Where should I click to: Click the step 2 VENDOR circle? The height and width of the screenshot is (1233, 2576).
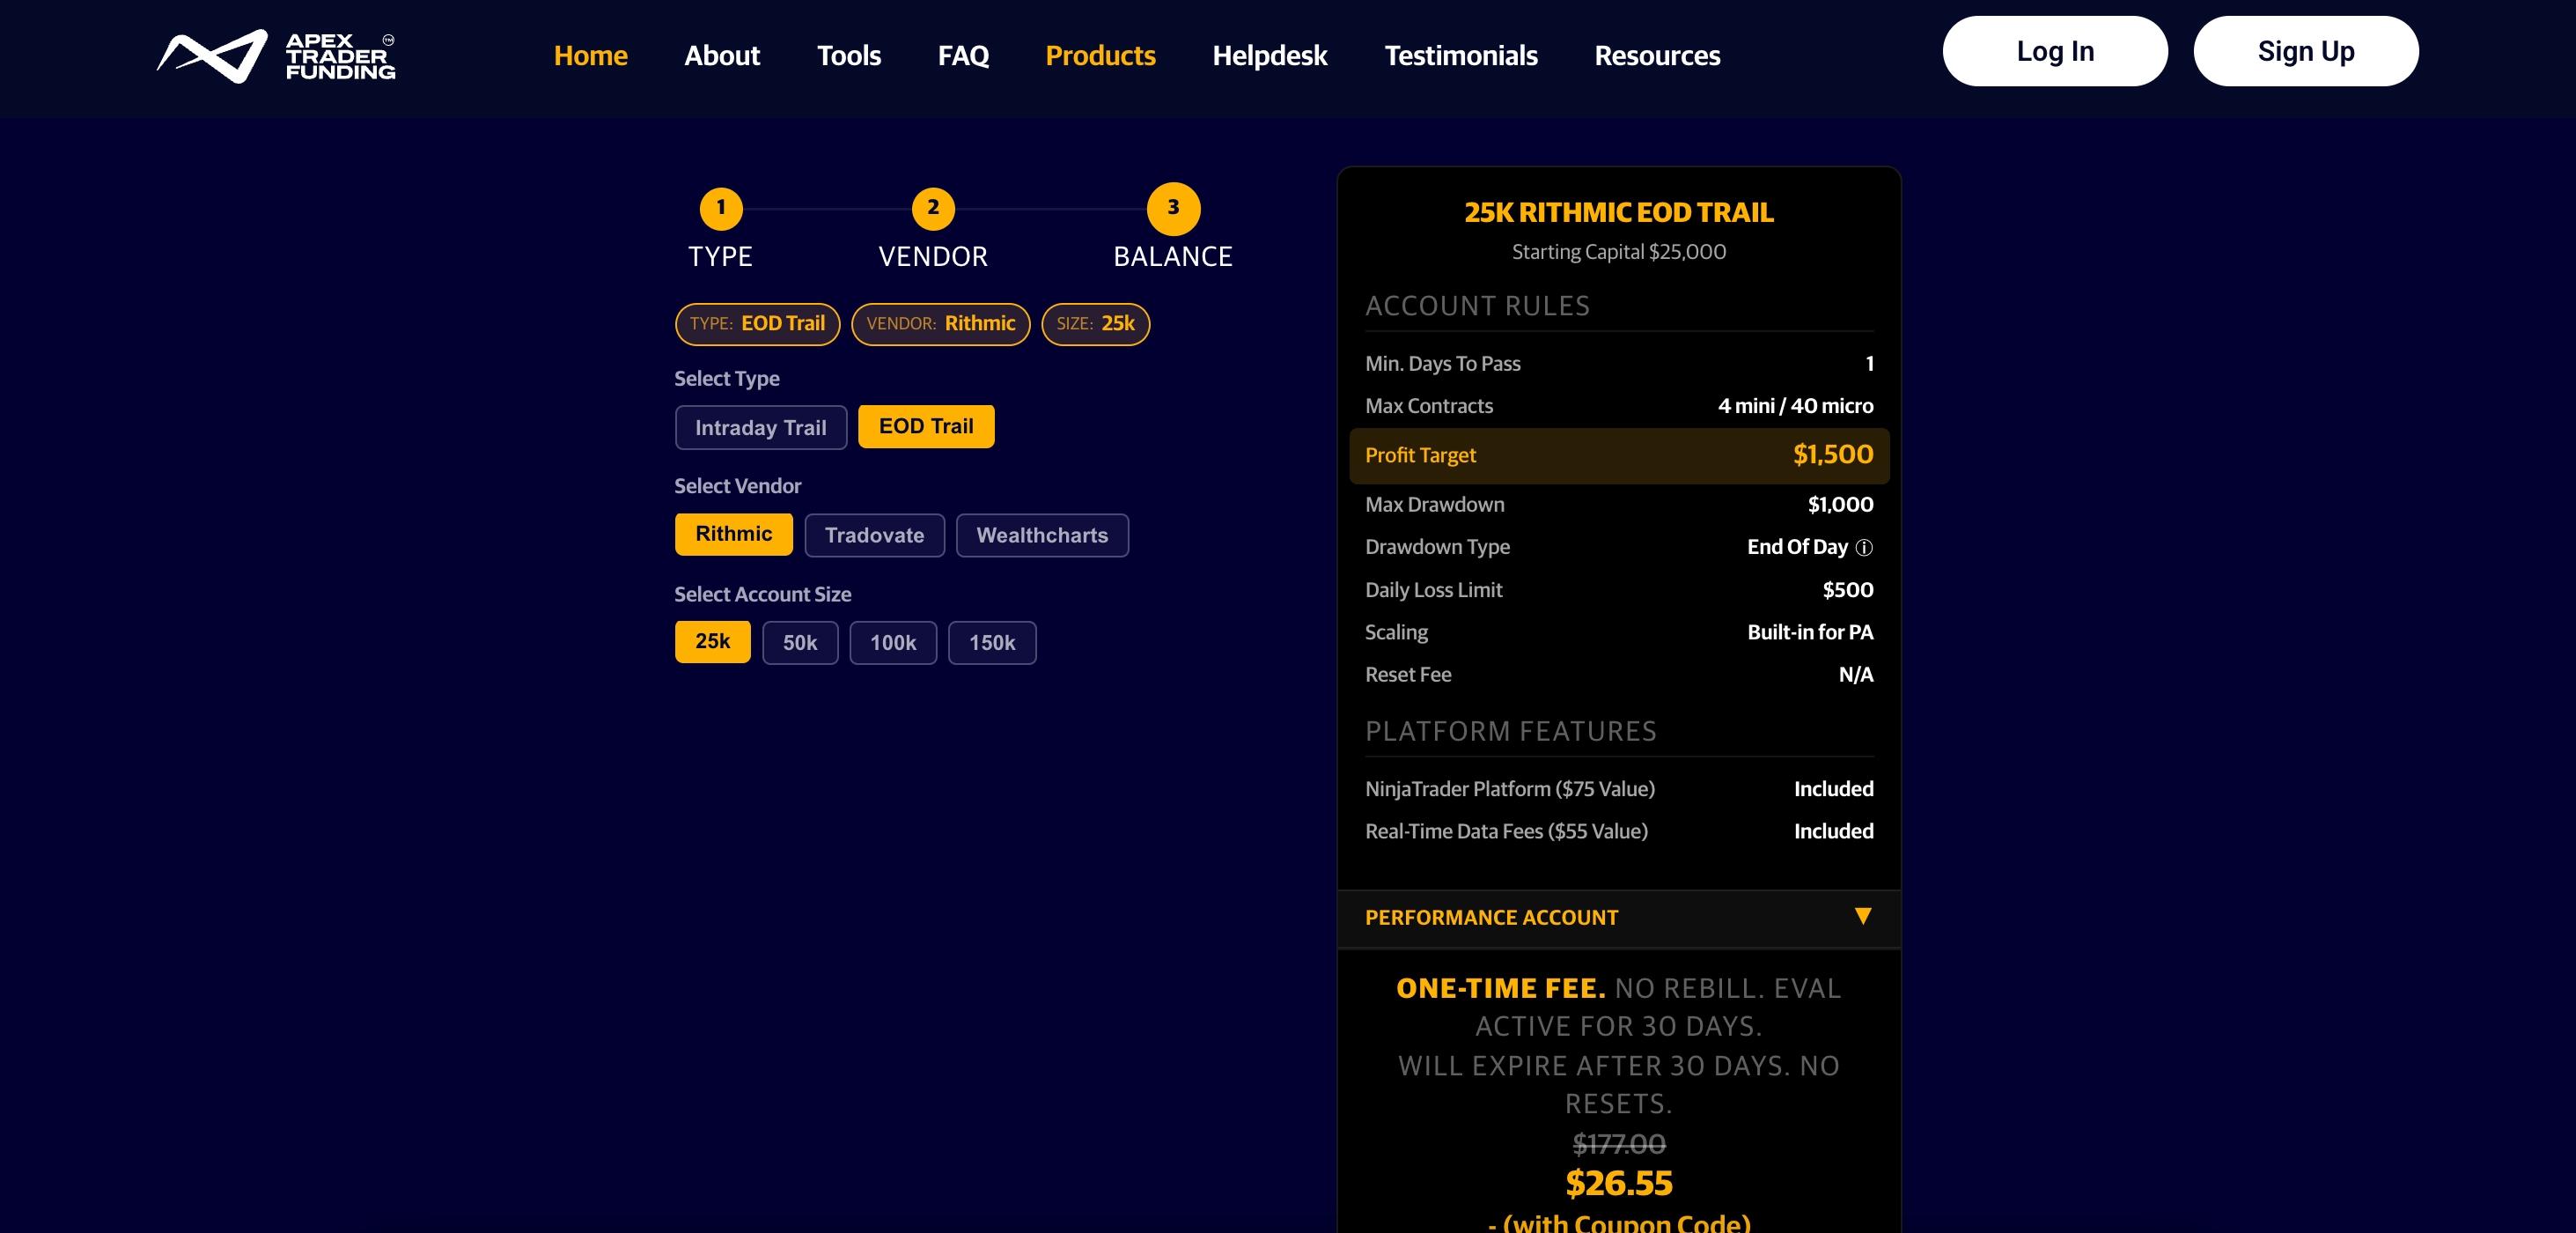932,209
